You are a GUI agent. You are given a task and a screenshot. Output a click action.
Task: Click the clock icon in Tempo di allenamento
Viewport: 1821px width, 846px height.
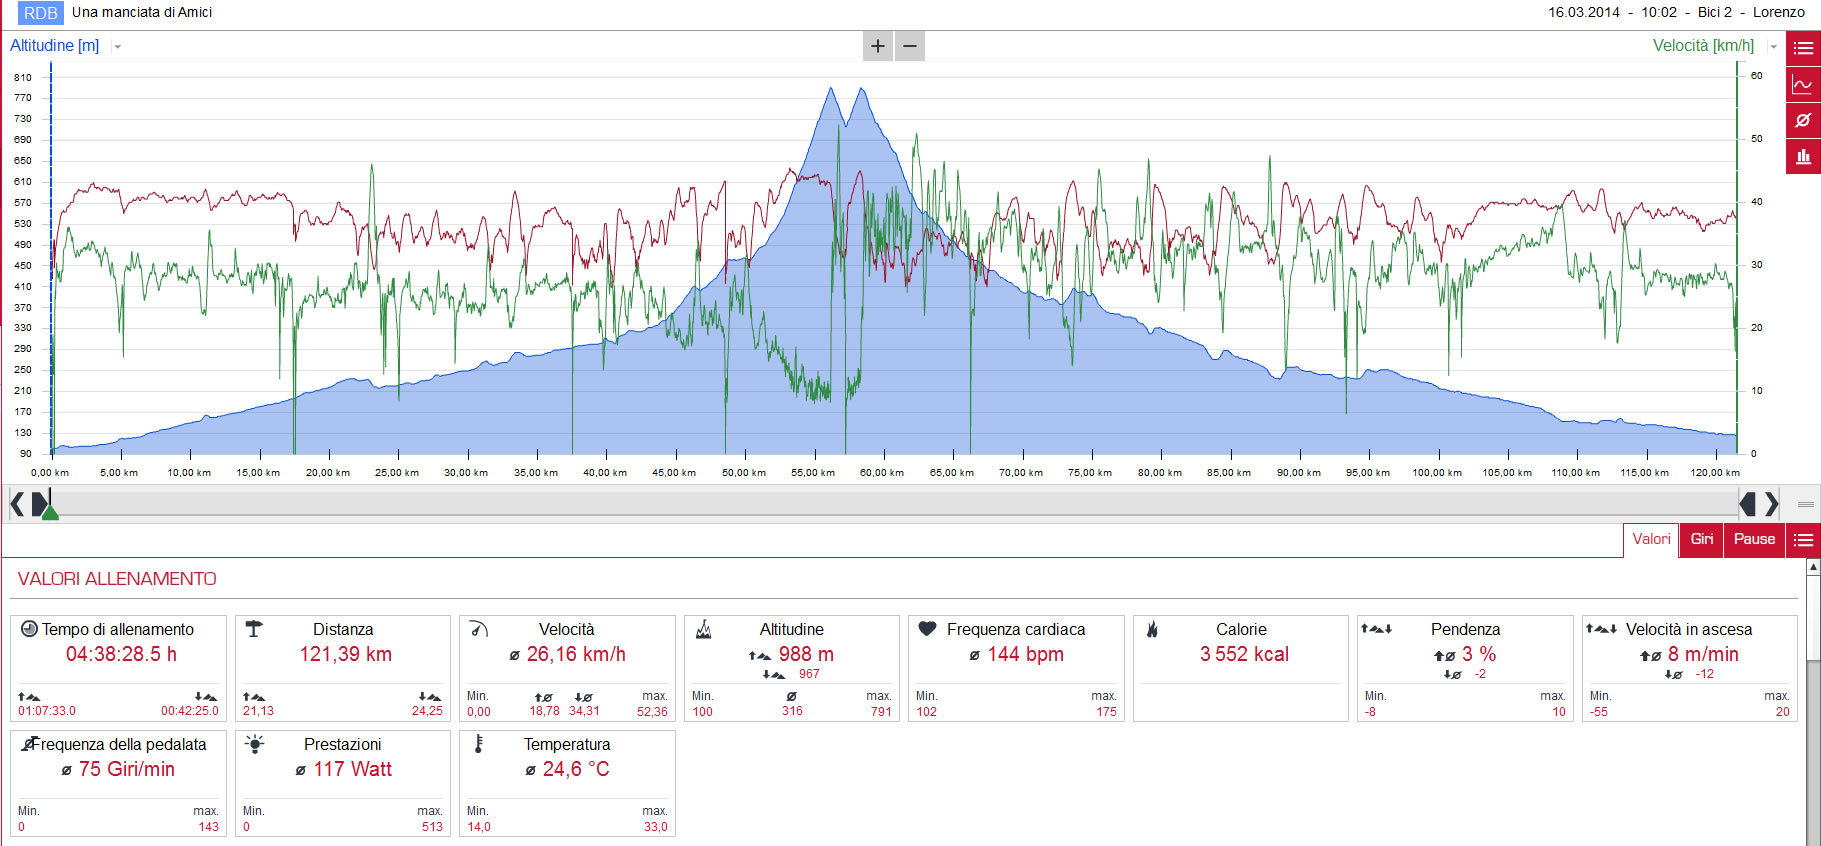point(29,629)
